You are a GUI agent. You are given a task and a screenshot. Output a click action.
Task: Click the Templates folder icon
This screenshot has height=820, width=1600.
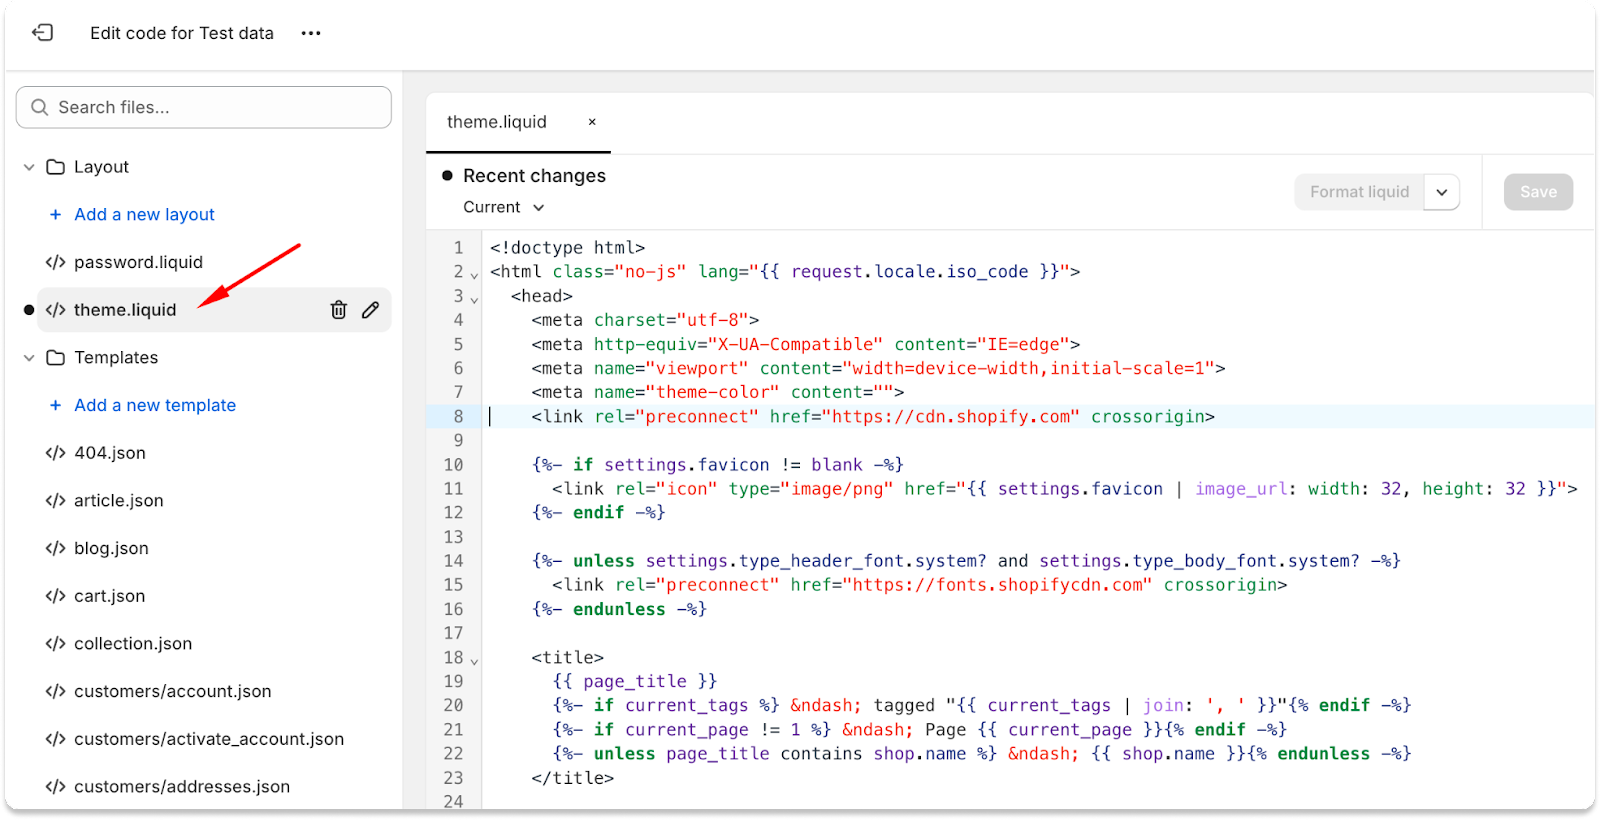pos(56,358)
